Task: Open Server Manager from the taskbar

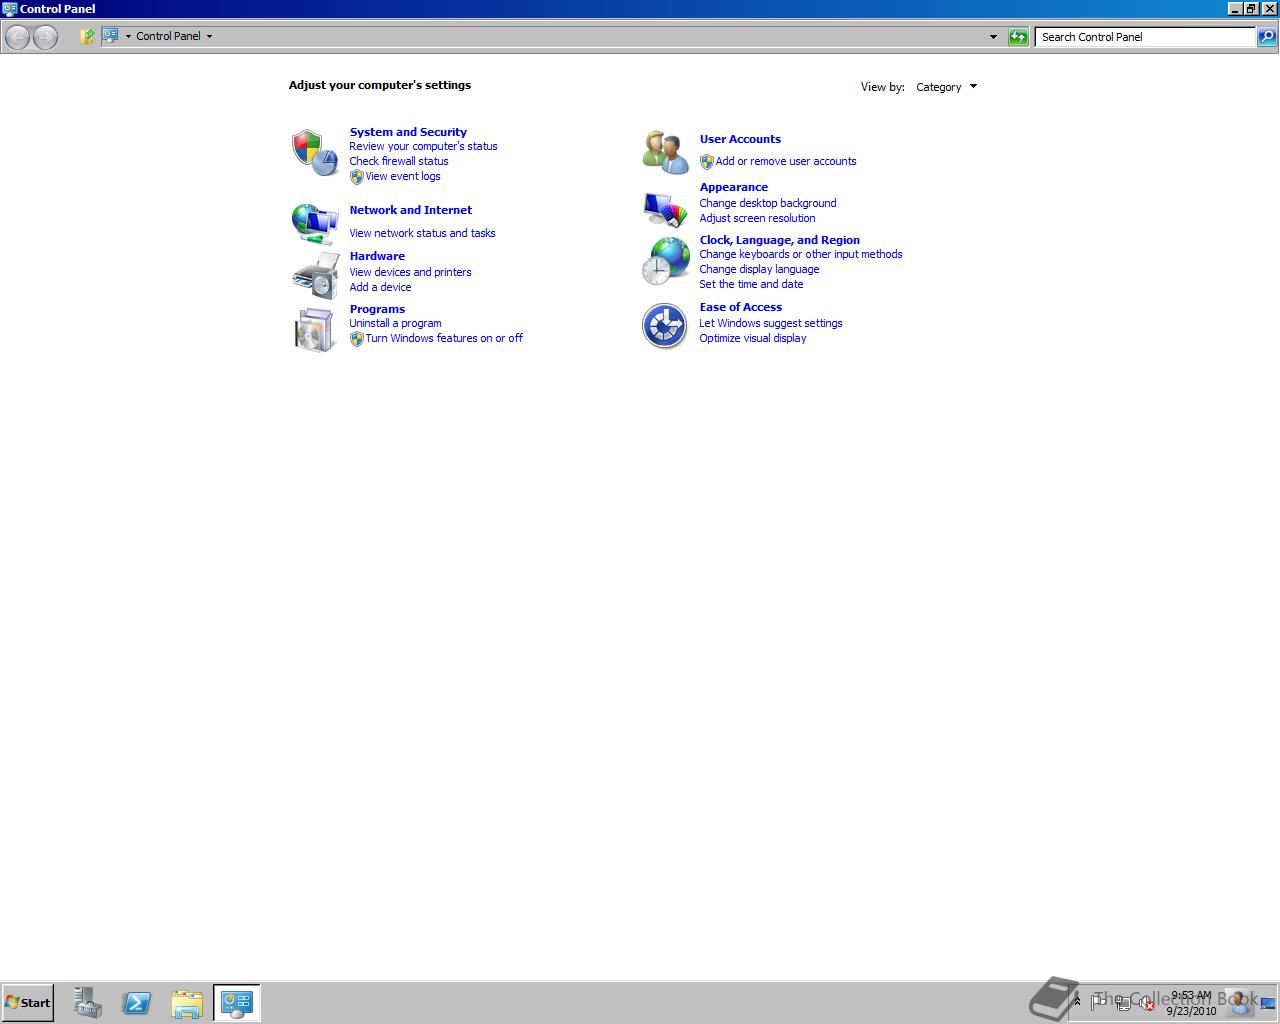Action: (88, 1003)
